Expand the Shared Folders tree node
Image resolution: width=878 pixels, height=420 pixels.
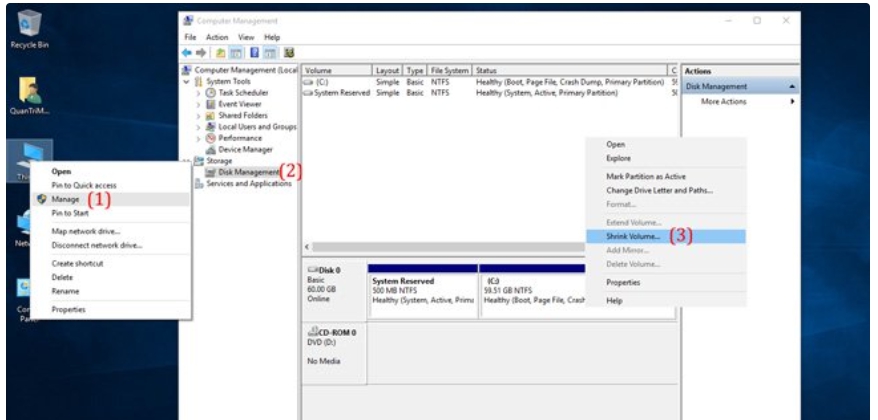click(198, 115)
